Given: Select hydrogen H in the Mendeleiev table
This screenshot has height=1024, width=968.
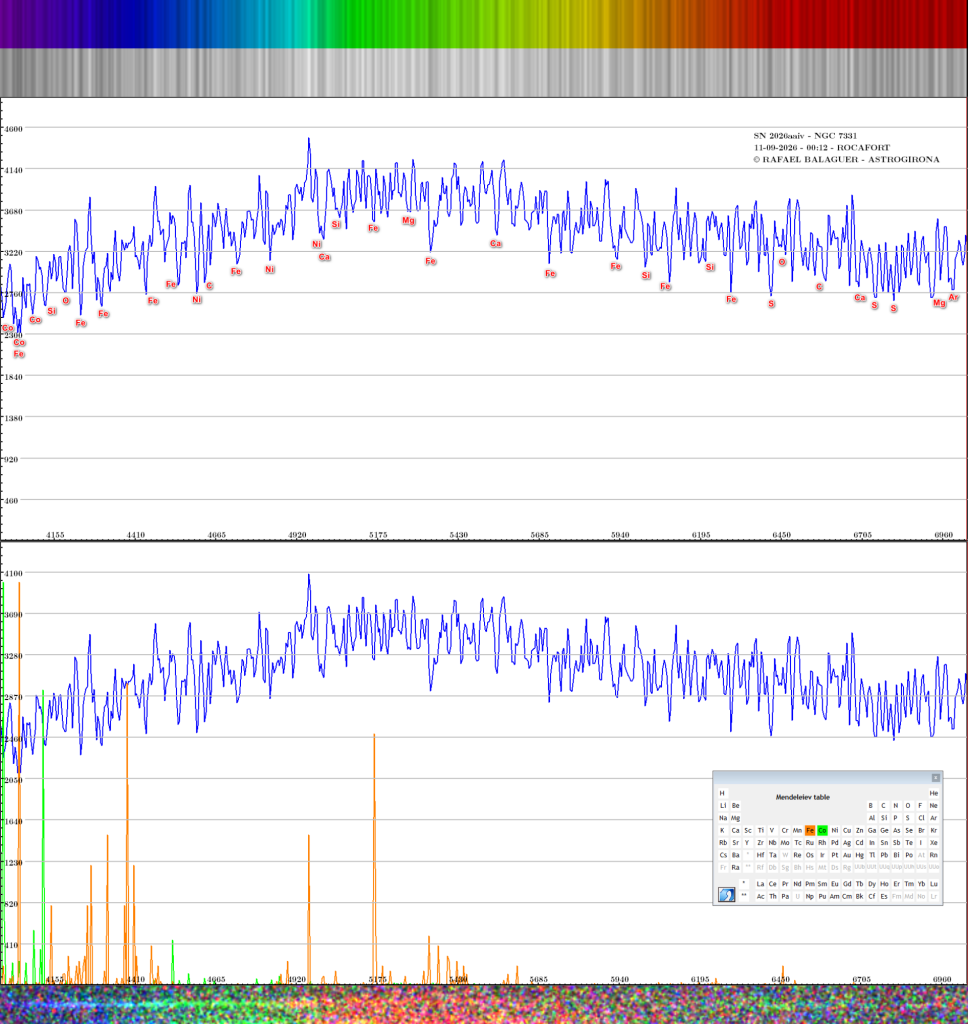Looking at the screenshot, I should (722, 793).
